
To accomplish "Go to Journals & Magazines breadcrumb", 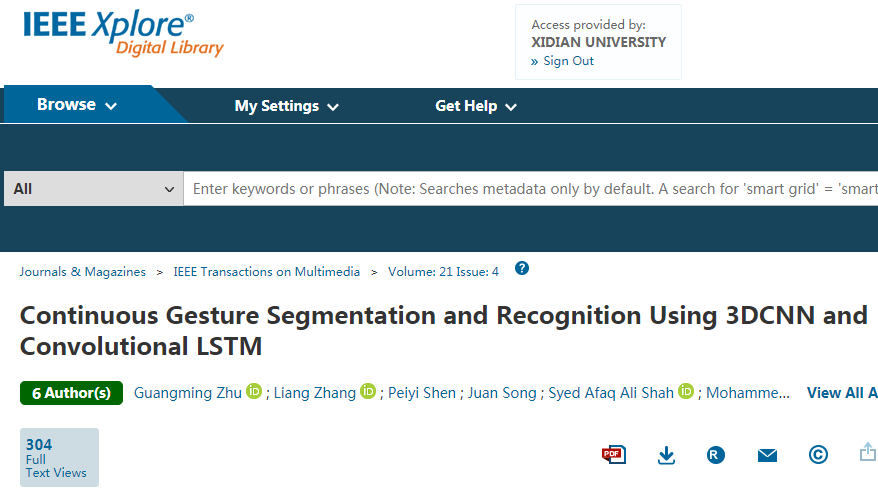I will coord(82,272).
